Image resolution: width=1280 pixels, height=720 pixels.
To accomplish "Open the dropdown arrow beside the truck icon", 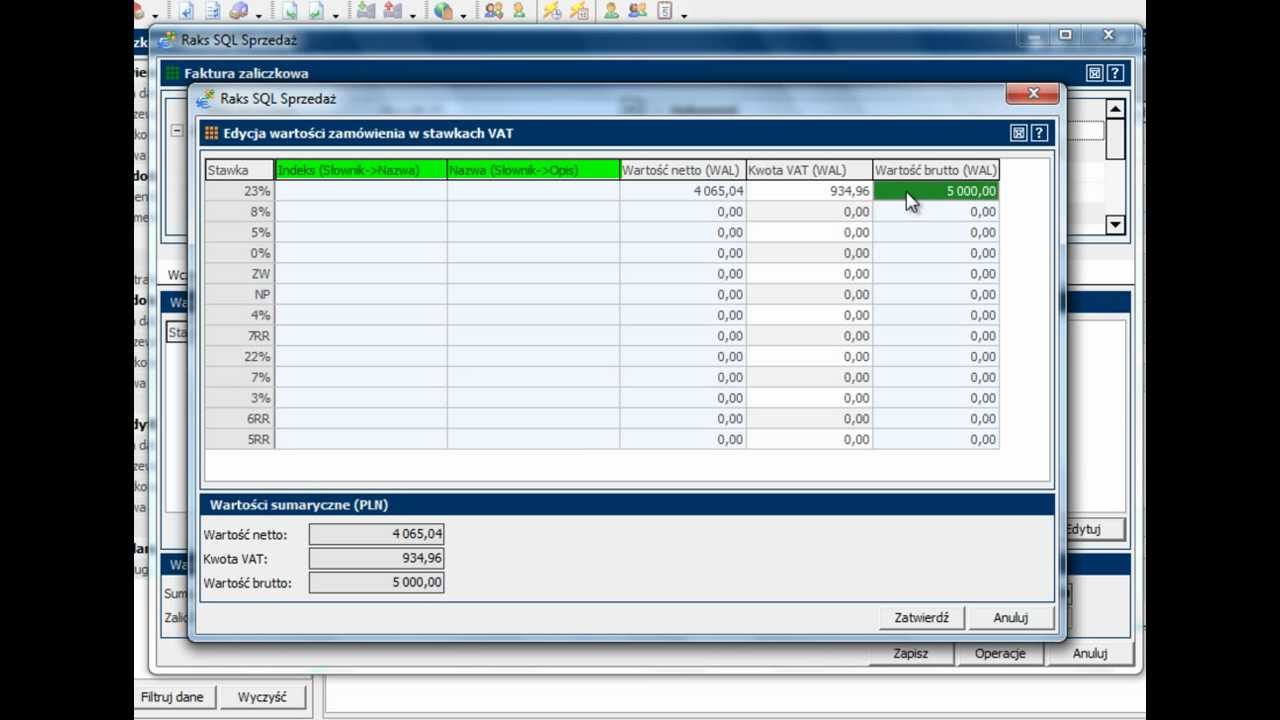I will tap(259, 15).
